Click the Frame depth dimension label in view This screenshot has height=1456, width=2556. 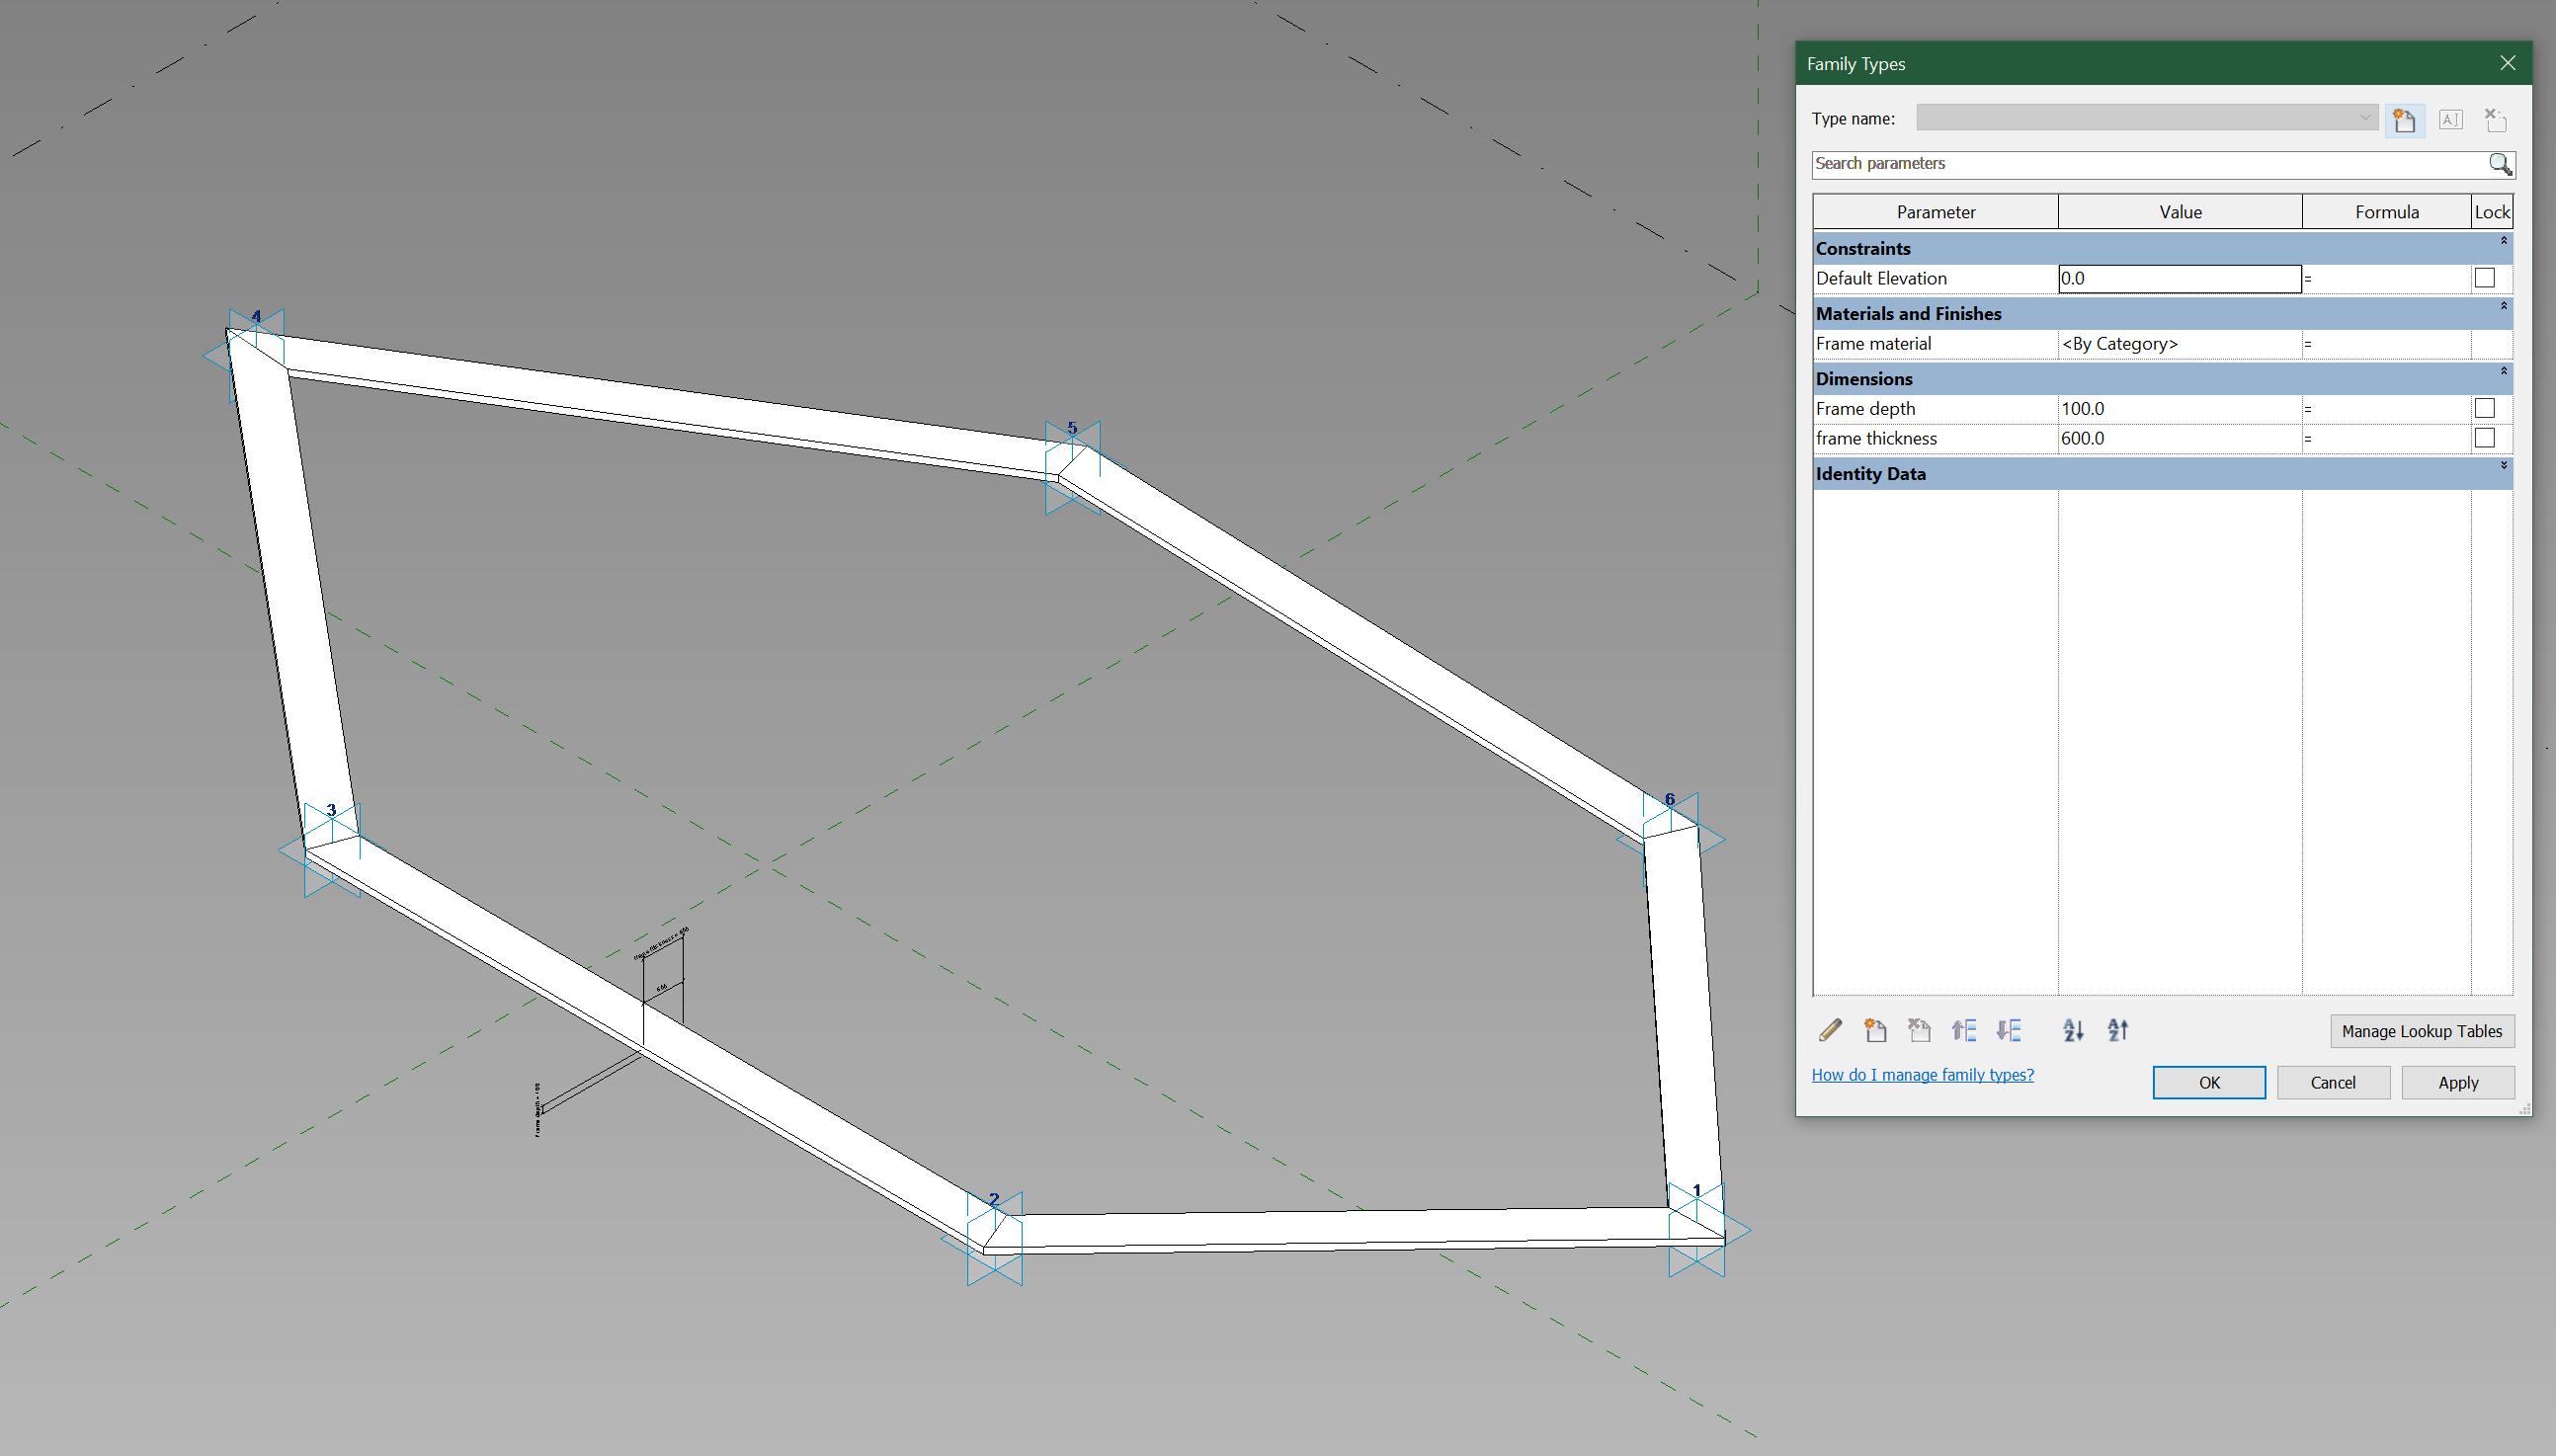(x=537, y=1110)
